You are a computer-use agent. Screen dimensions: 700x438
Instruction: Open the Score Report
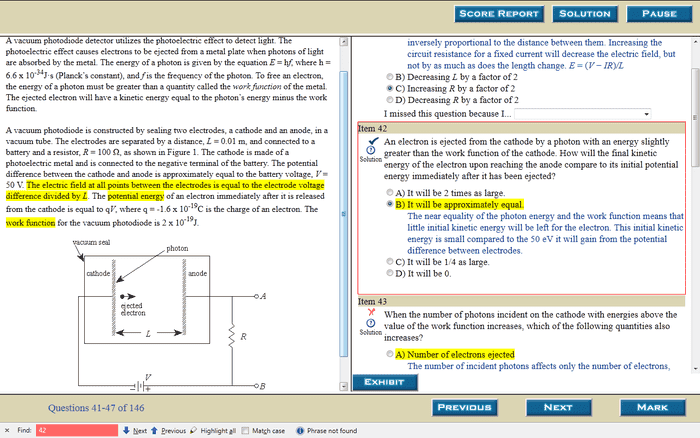(x=499, y=14)
